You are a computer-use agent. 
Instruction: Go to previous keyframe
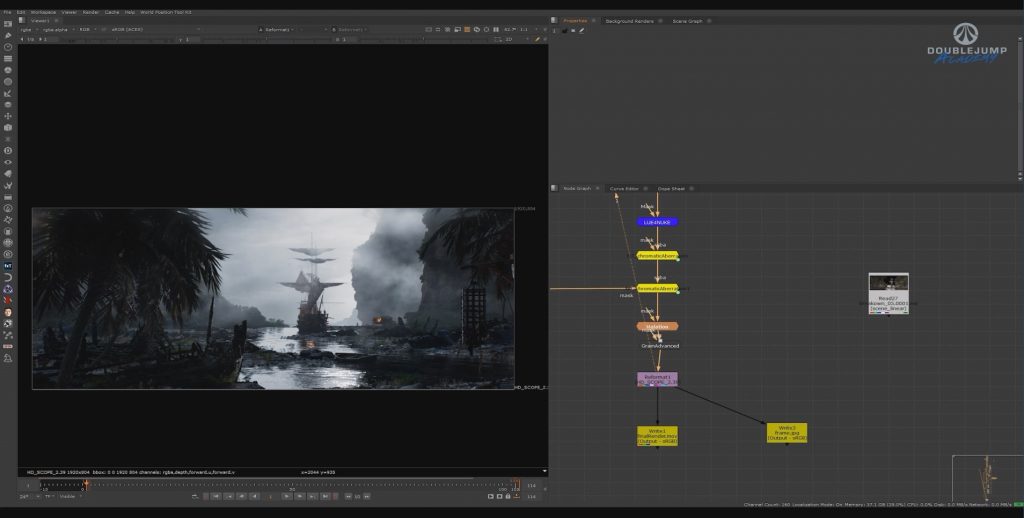click(x=229, y=496)
